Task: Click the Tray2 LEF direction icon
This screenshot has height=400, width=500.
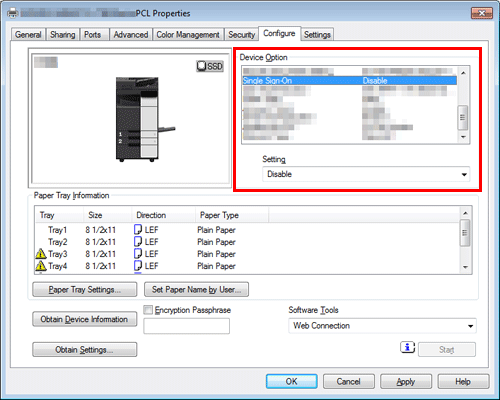Action: click(x=138, y=242)
